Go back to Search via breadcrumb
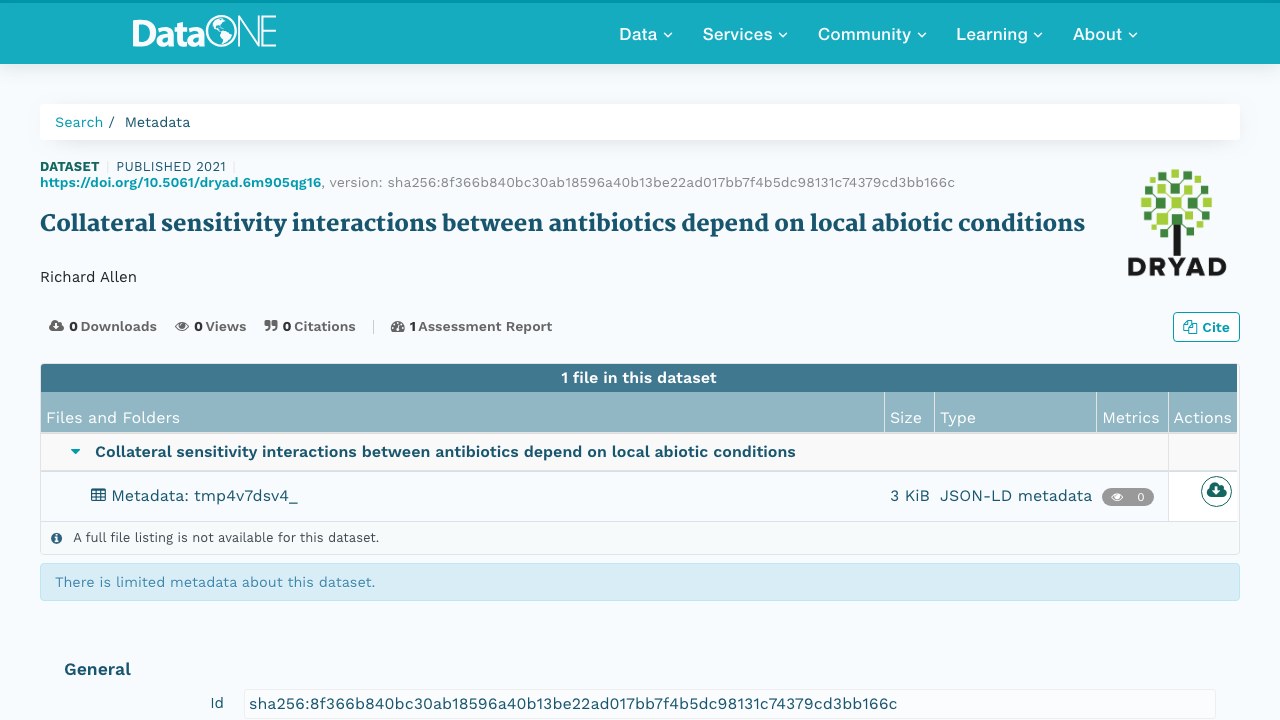Image resolution: width=1280 pixels, height=720 pixels. point(79,122)
